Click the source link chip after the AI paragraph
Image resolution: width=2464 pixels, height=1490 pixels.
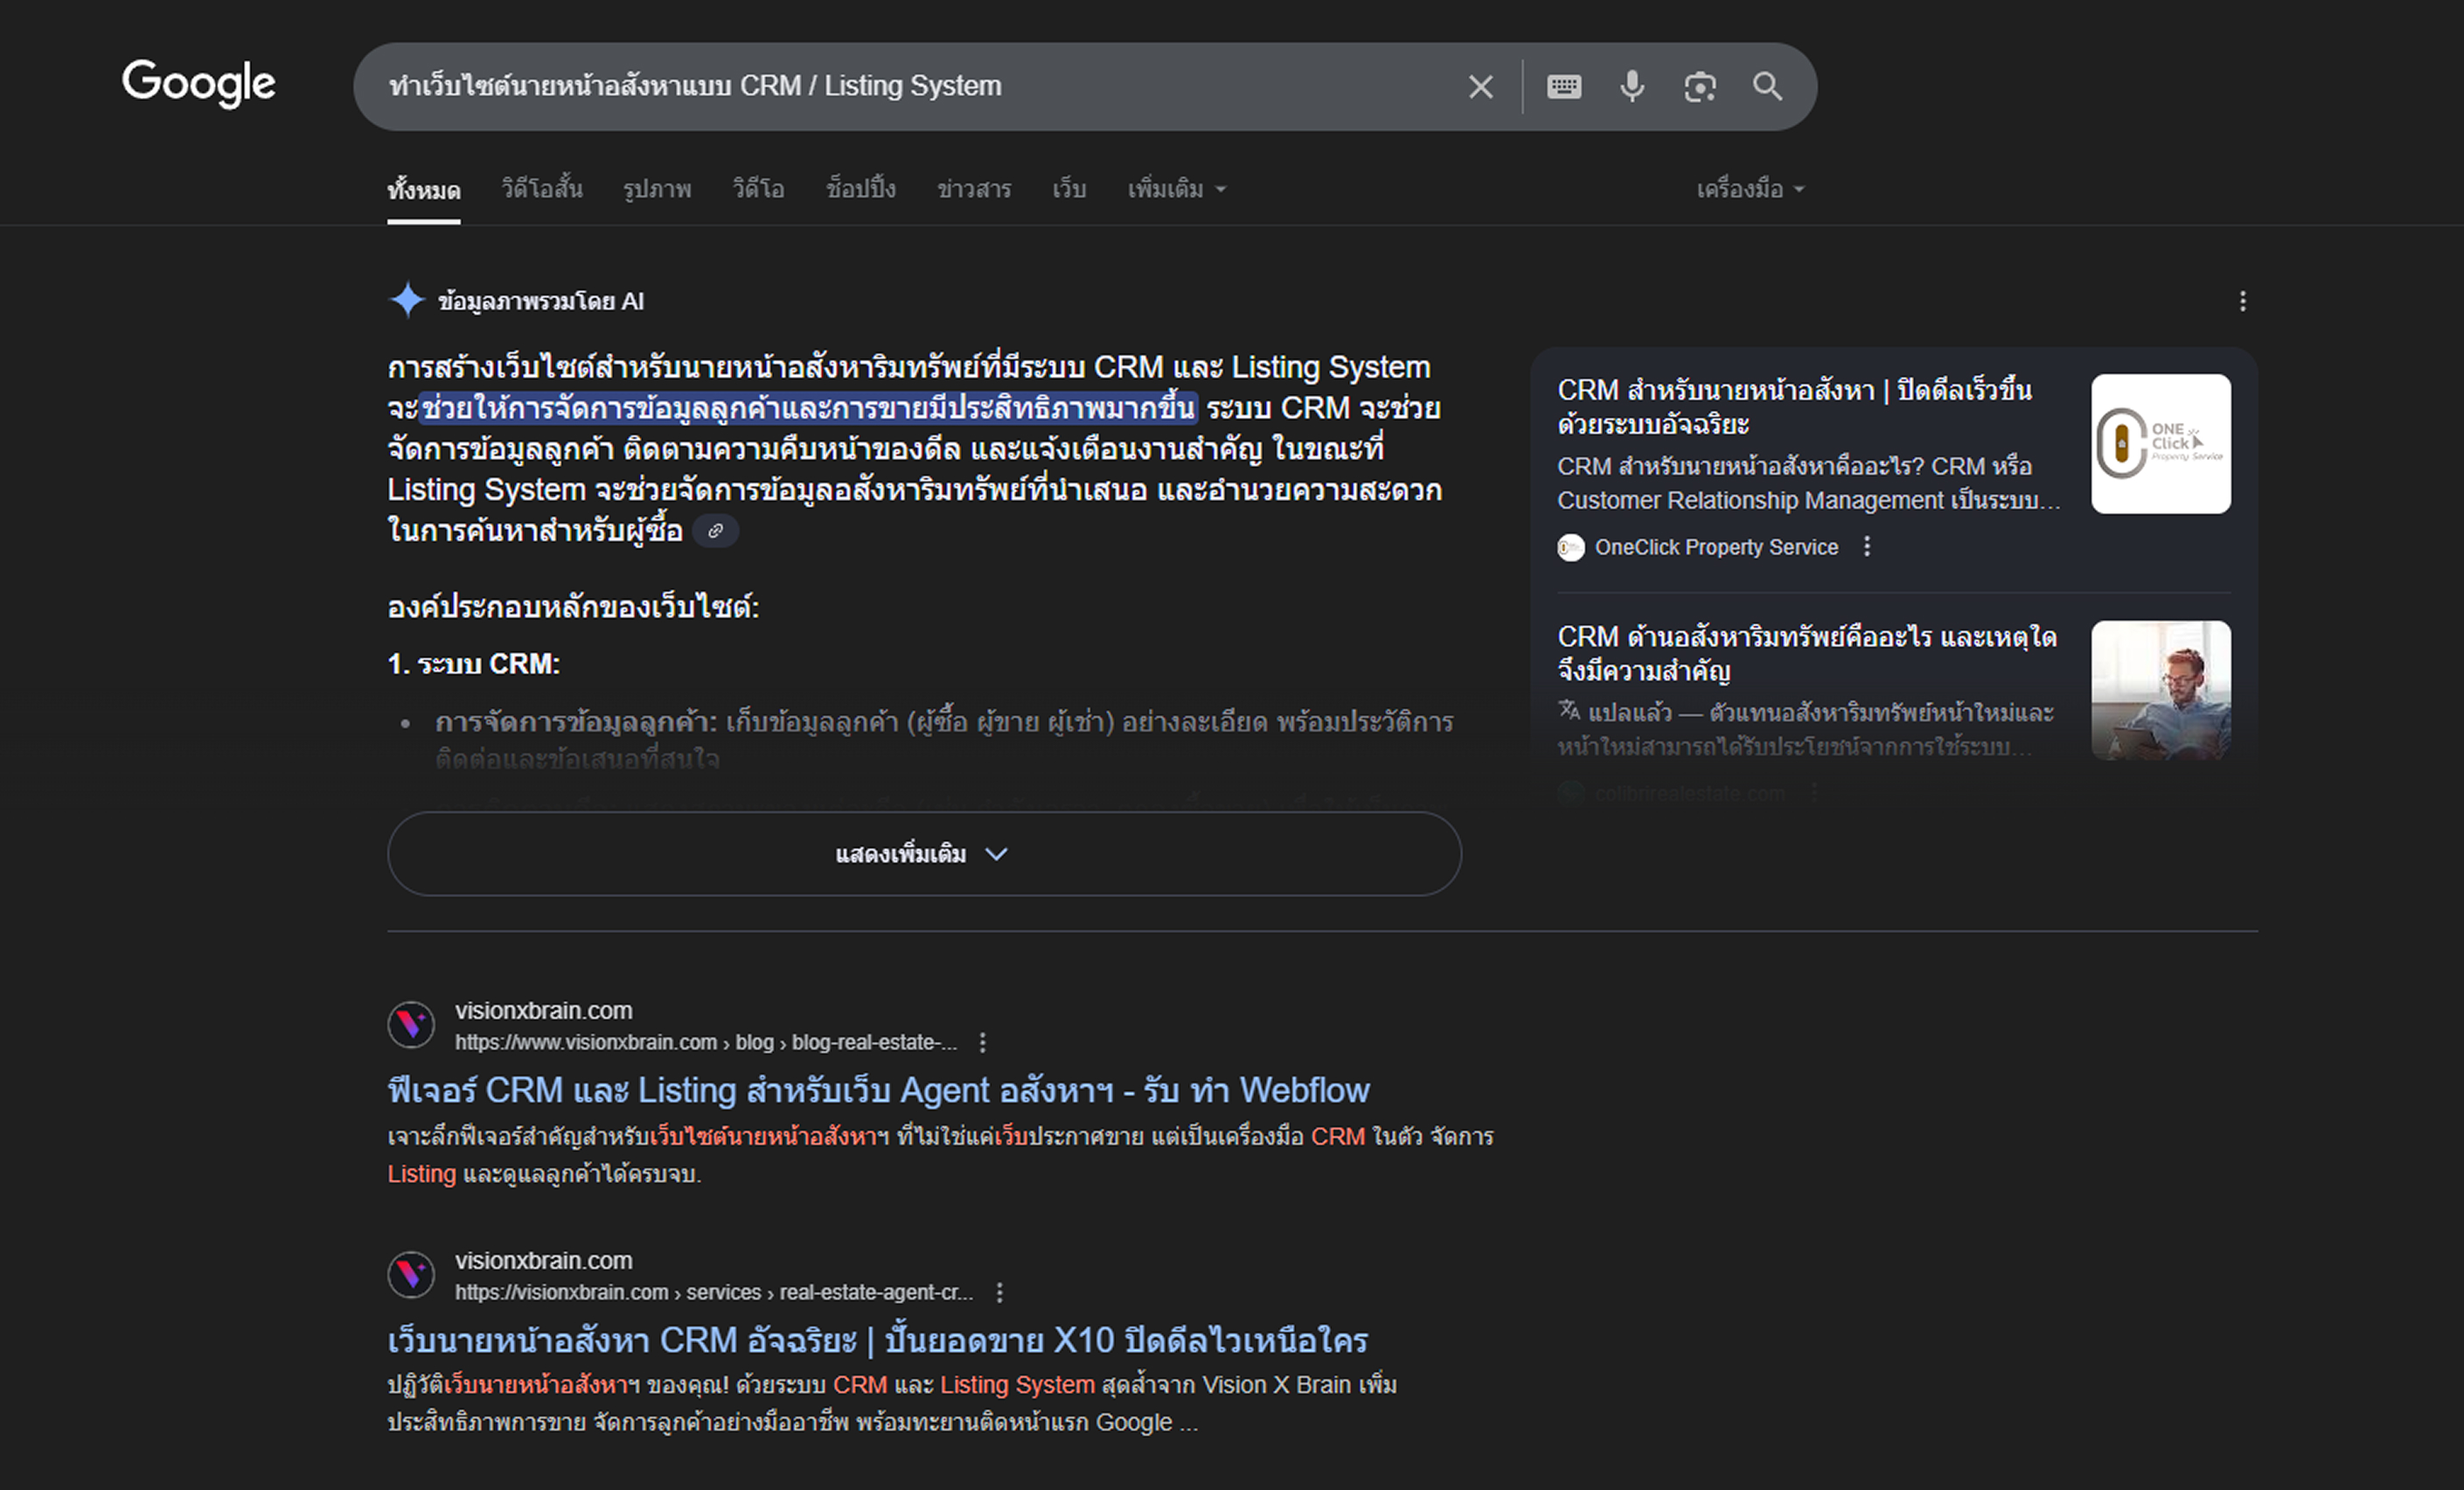pyautogui.click(x=715, y=531)
